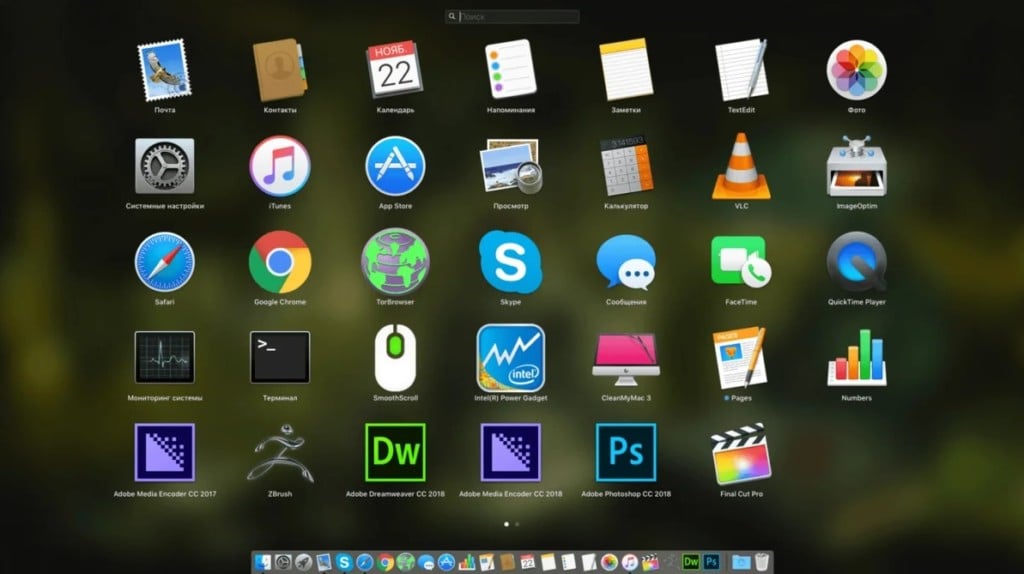
Task: Launch Pages from the Launchpad grid
Action: point(740,357)
